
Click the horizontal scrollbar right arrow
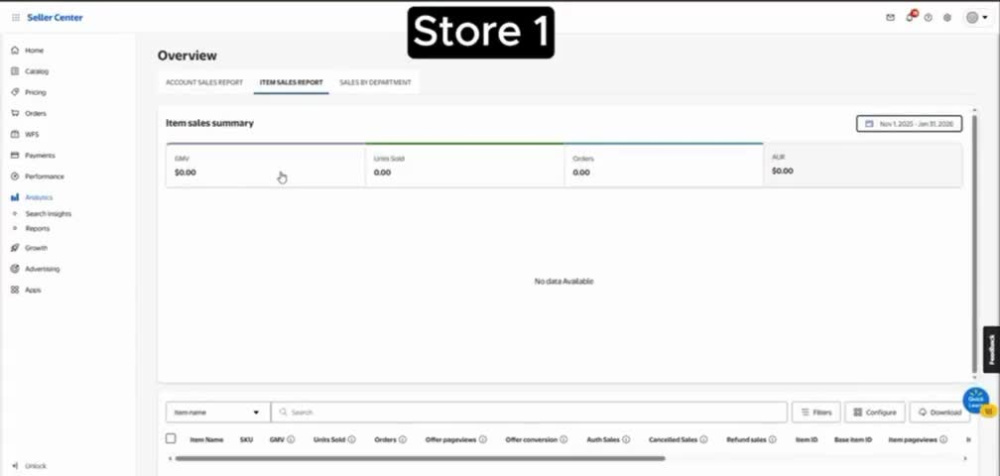point(966,458)
